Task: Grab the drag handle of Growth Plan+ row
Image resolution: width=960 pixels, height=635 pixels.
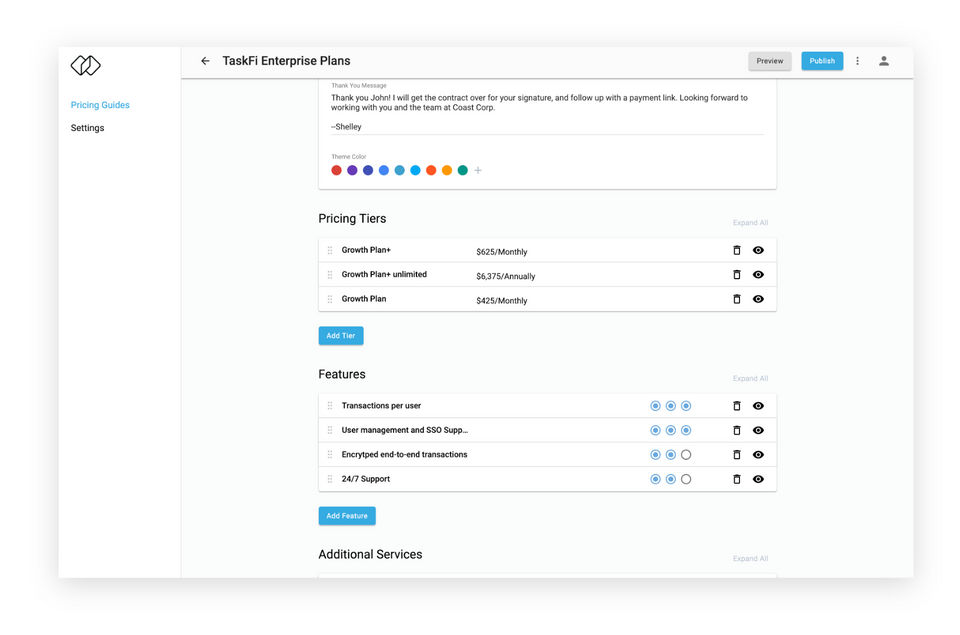Action: (x=330, y=250)
